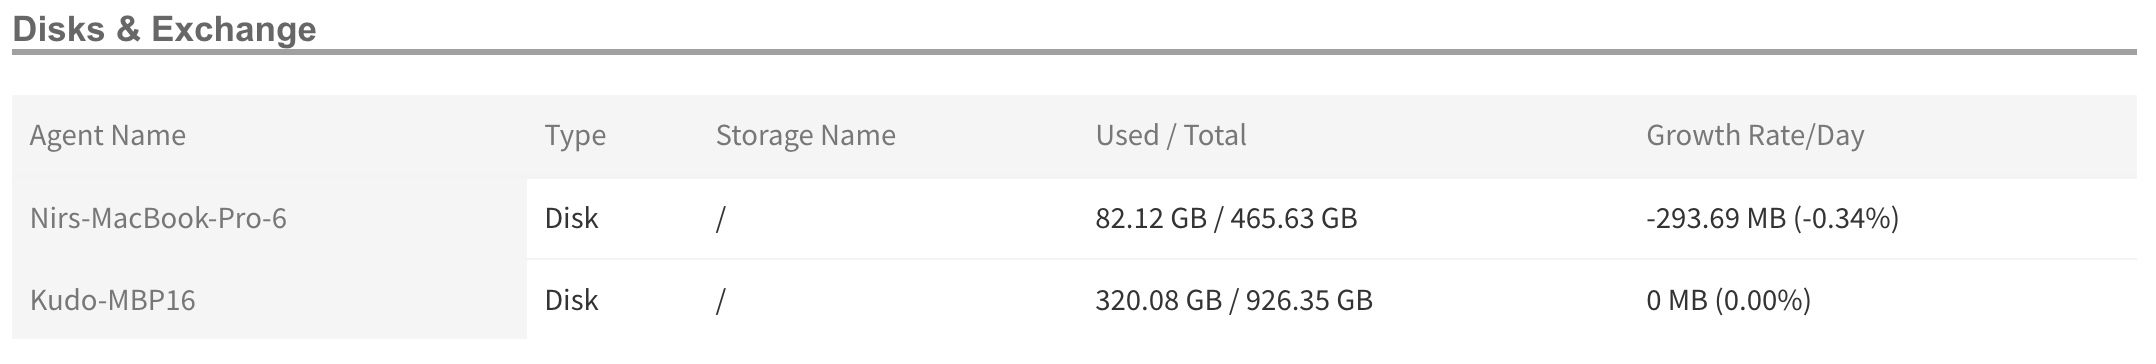Click the horizontal rule under Disks & Exchange
The image size is (2156, 364).
1074,52
